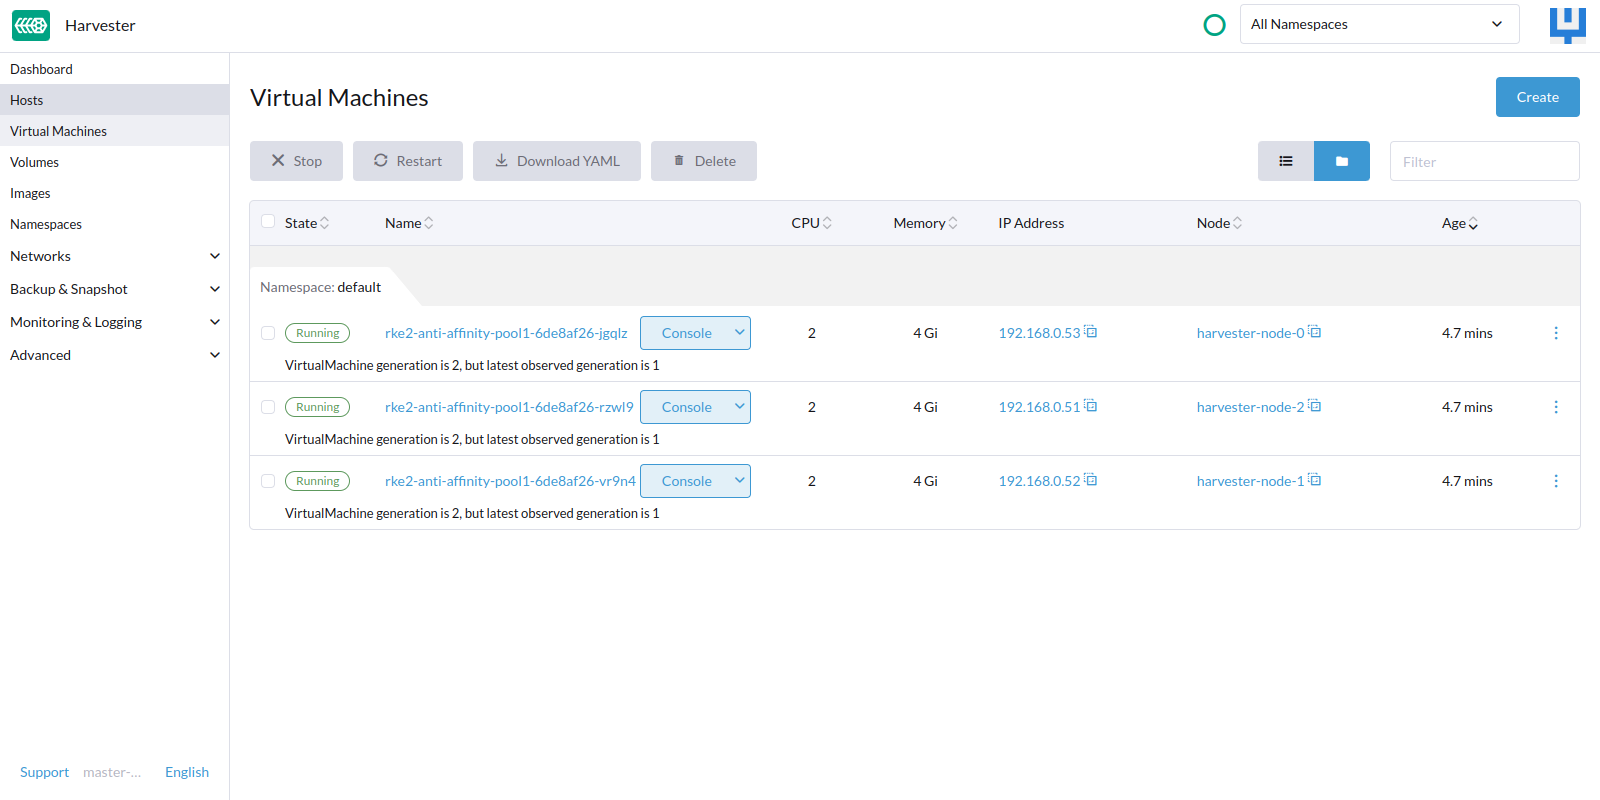The height and width of the screenshot is (800, 1600).
Task: Click the Delete button
Action: 704,161
